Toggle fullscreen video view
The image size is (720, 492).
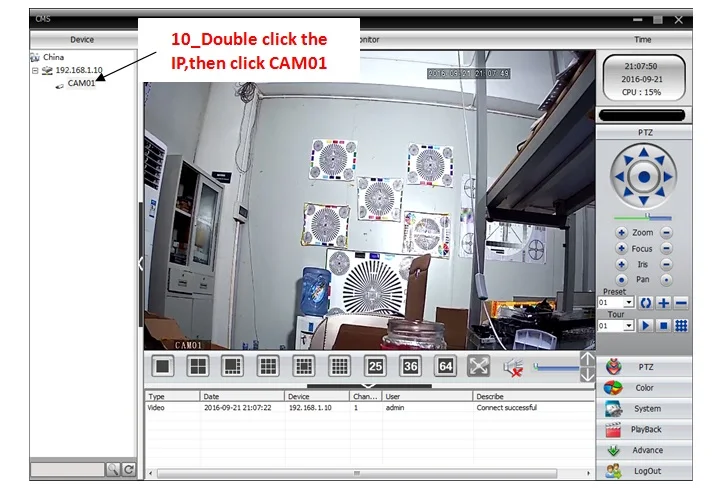point(478,366)
